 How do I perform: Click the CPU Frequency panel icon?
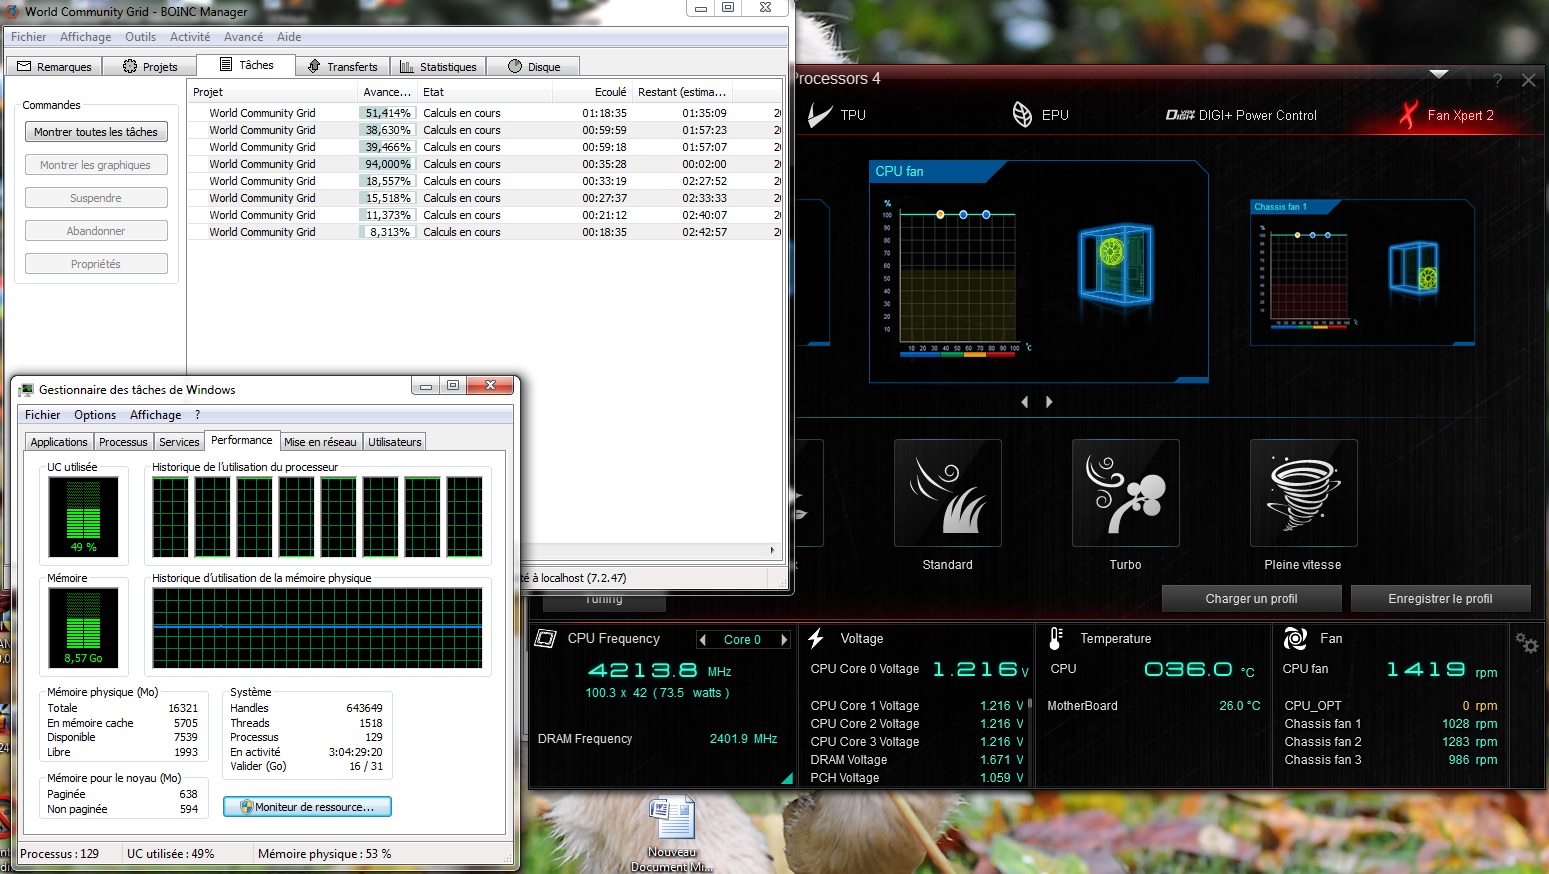coord(545,638)
